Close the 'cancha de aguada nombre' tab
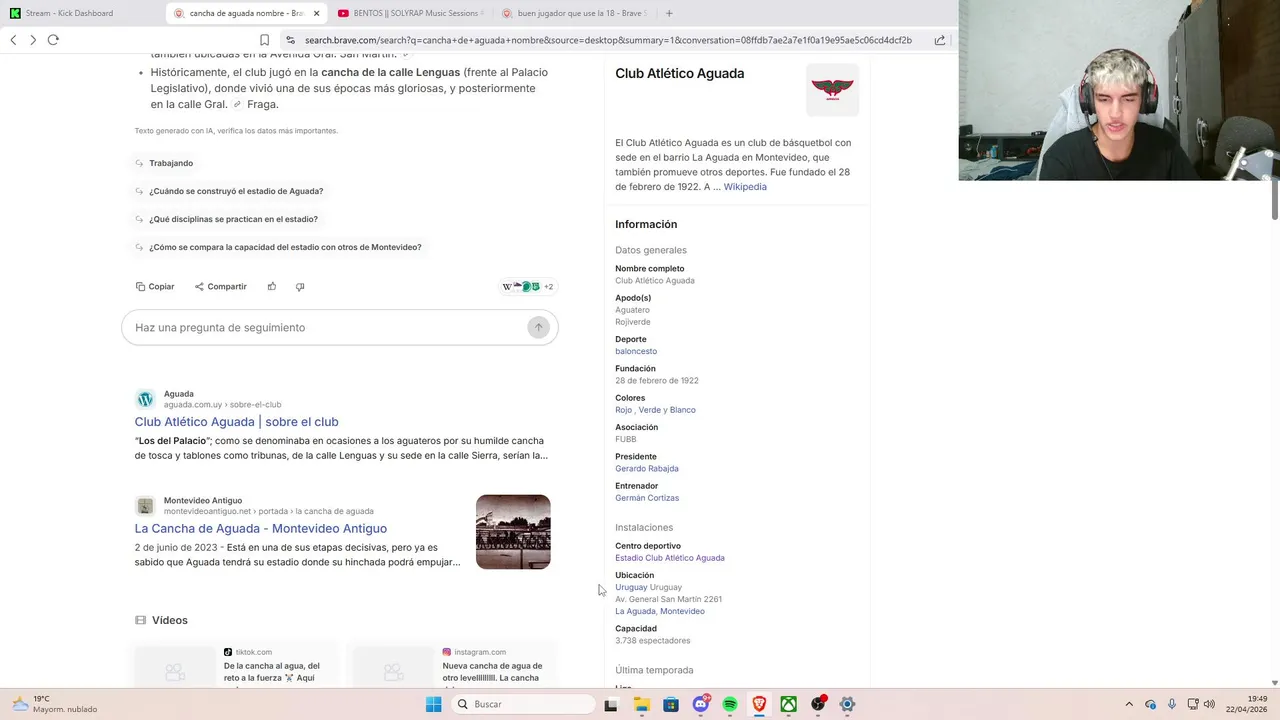Screen dimensions: 1280x720 316,13
